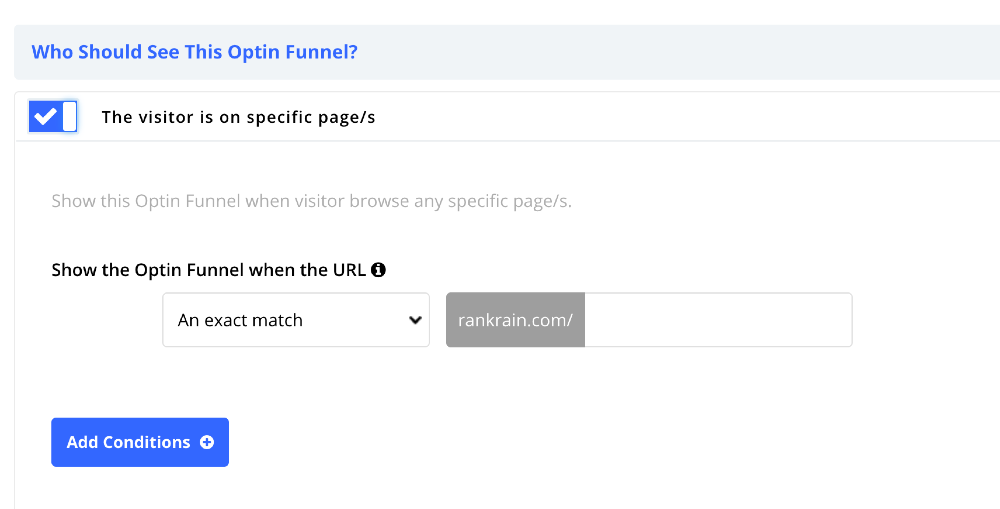Click the "The visitor is on specific page/s" label
The width and height of the screenshot is (1000, 509).
point(238,117)
